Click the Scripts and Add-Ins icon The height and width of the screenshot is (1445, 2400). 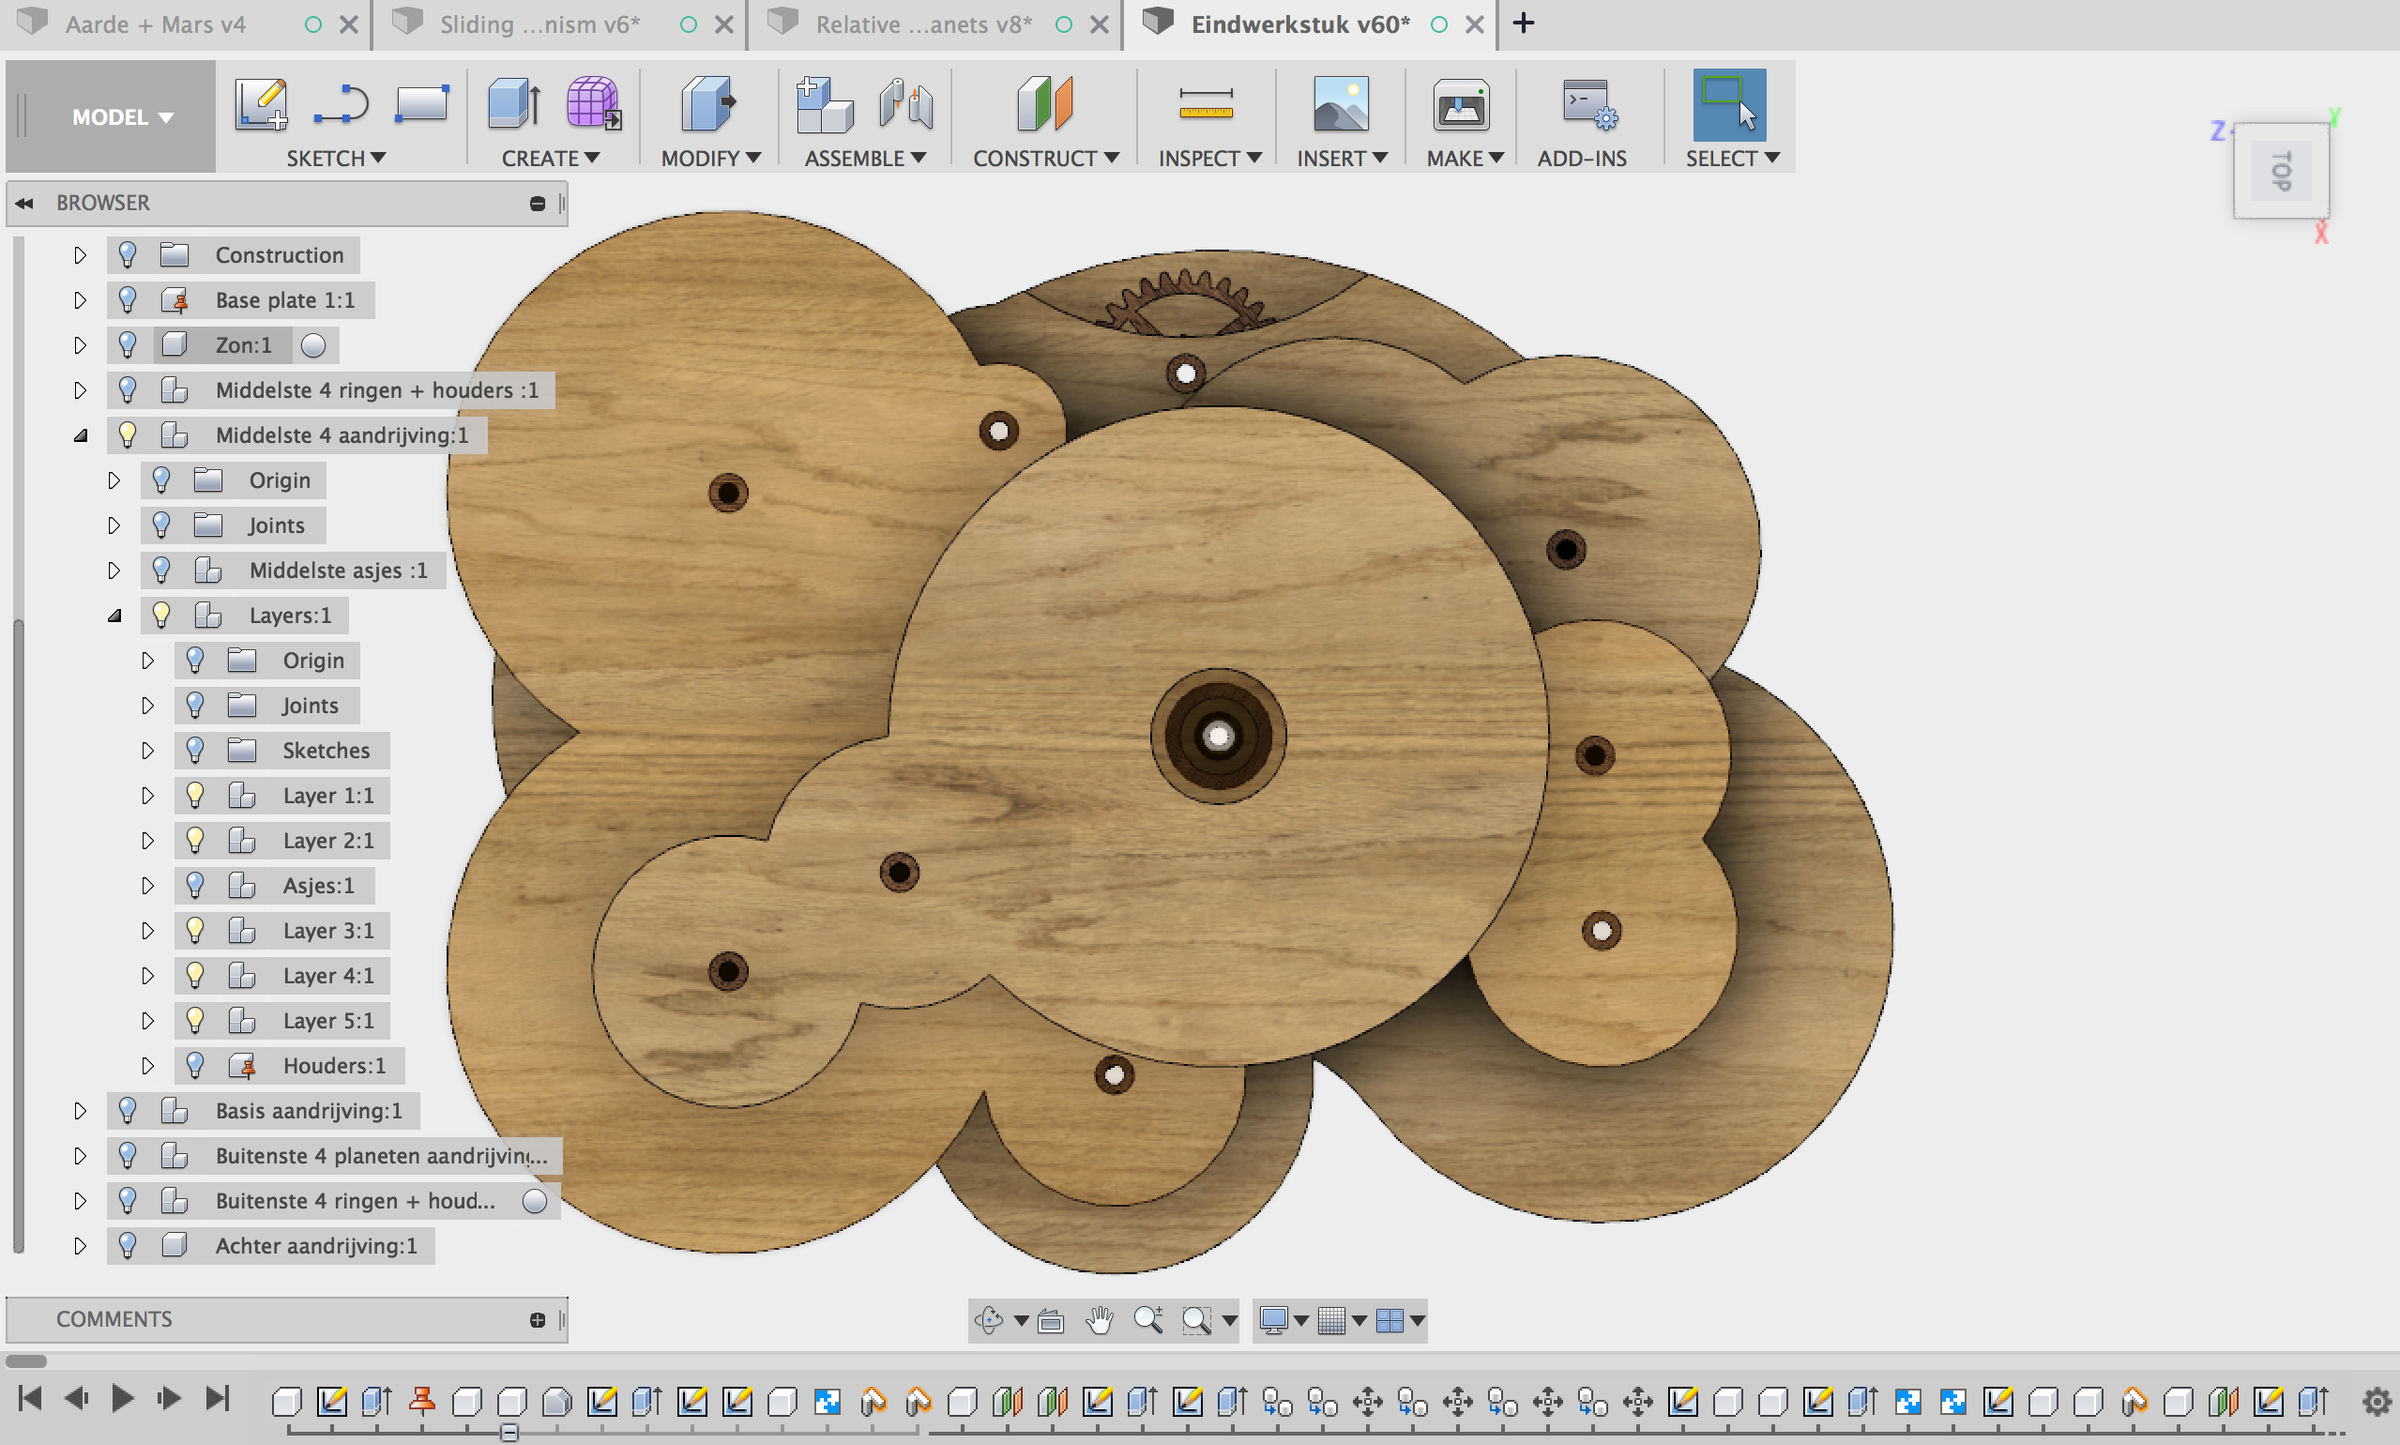[x=1589, y=104]
